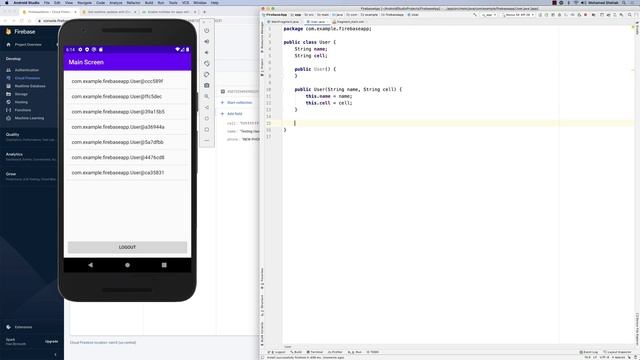
Task: Tap the phone's back navigation button
Action: (91, 265)
